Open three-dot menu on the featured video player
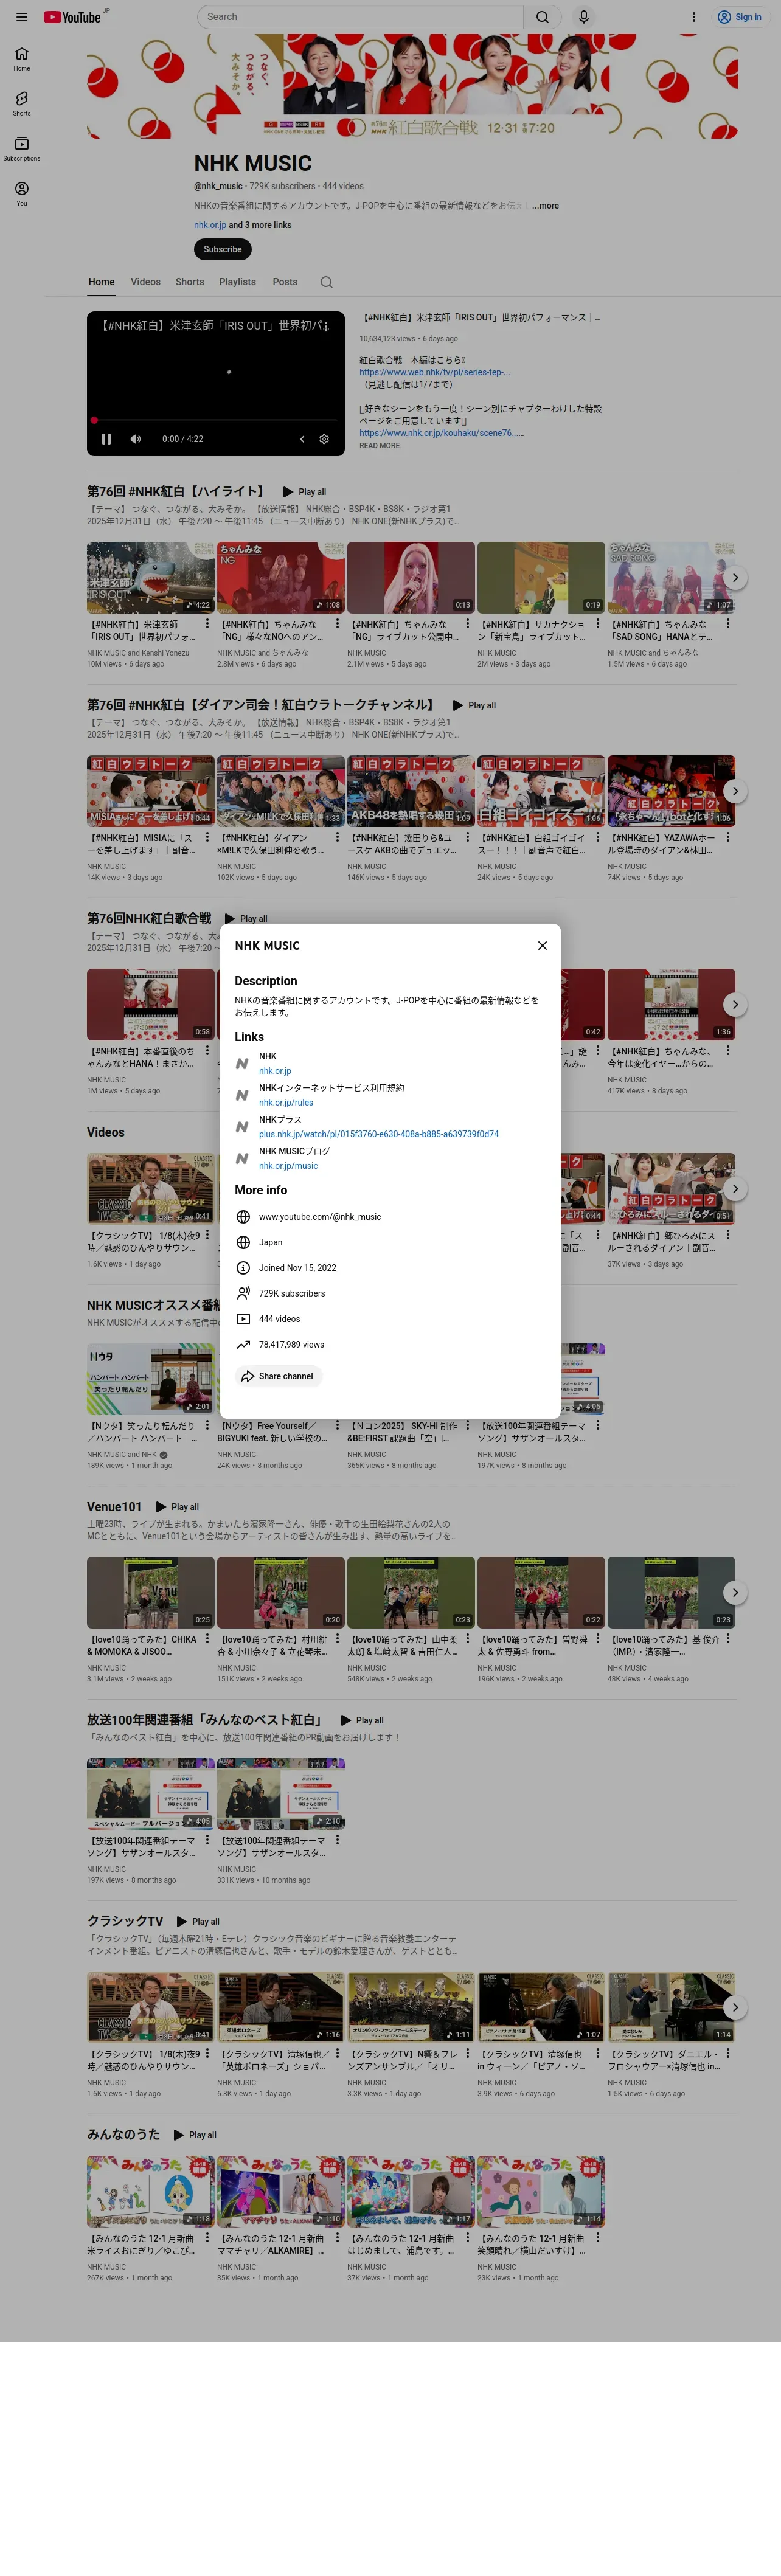Screen dimensions: 781x2576 click(325, 326)
